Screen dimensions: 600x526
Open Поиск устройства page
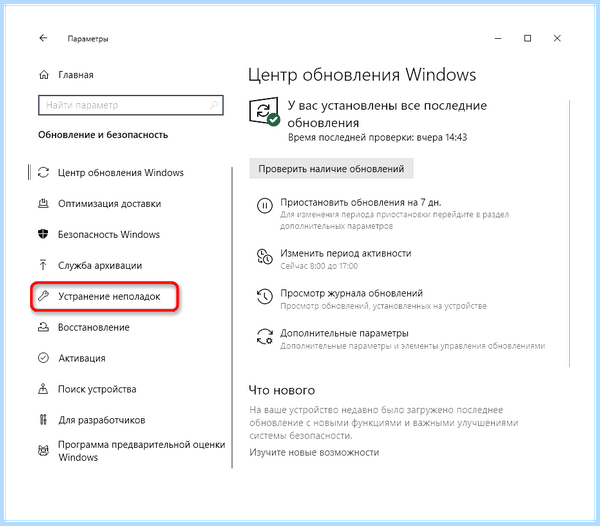pyautogui.click(x=97, y=389)
